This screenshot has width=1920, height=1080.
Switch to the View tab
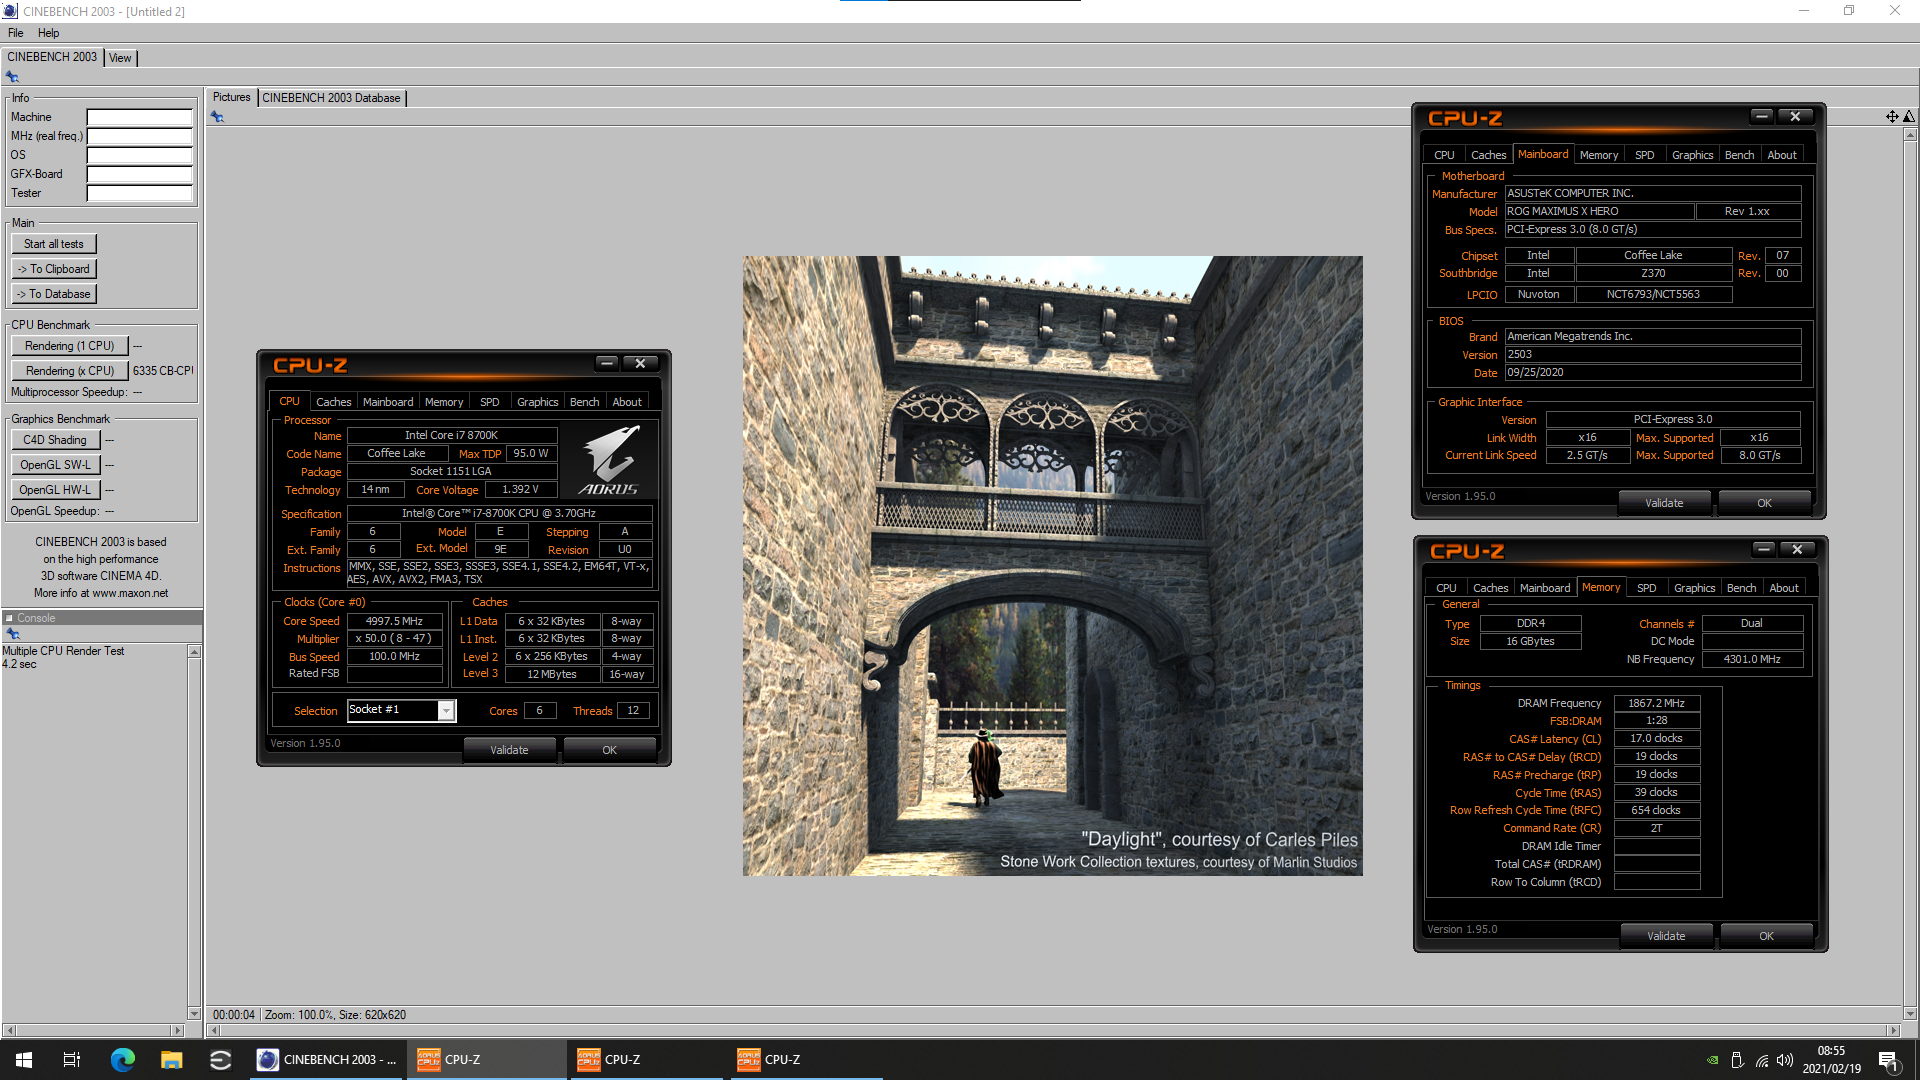120,58
